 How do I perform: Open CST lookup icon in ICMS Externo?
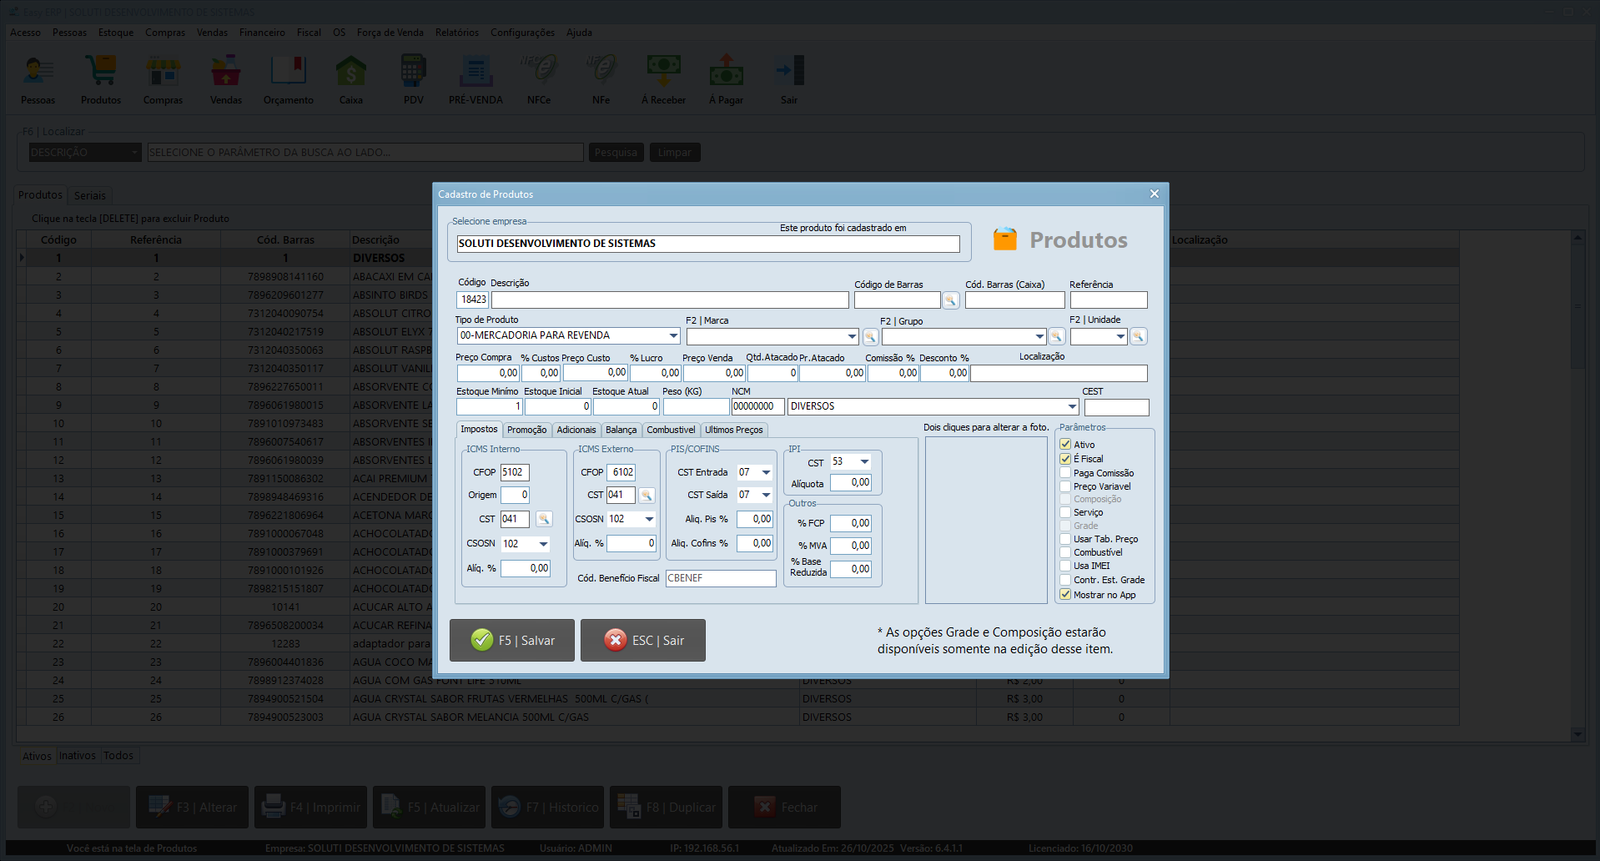[647, 495]
